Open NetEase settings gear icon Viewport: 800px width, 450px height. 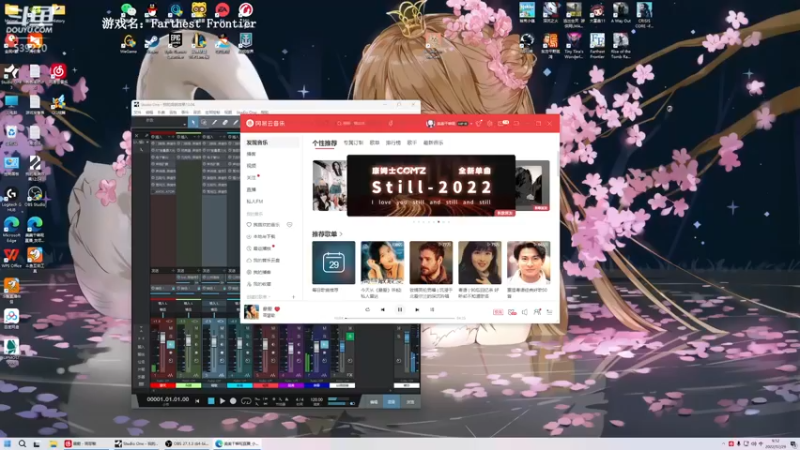(490, 123)
